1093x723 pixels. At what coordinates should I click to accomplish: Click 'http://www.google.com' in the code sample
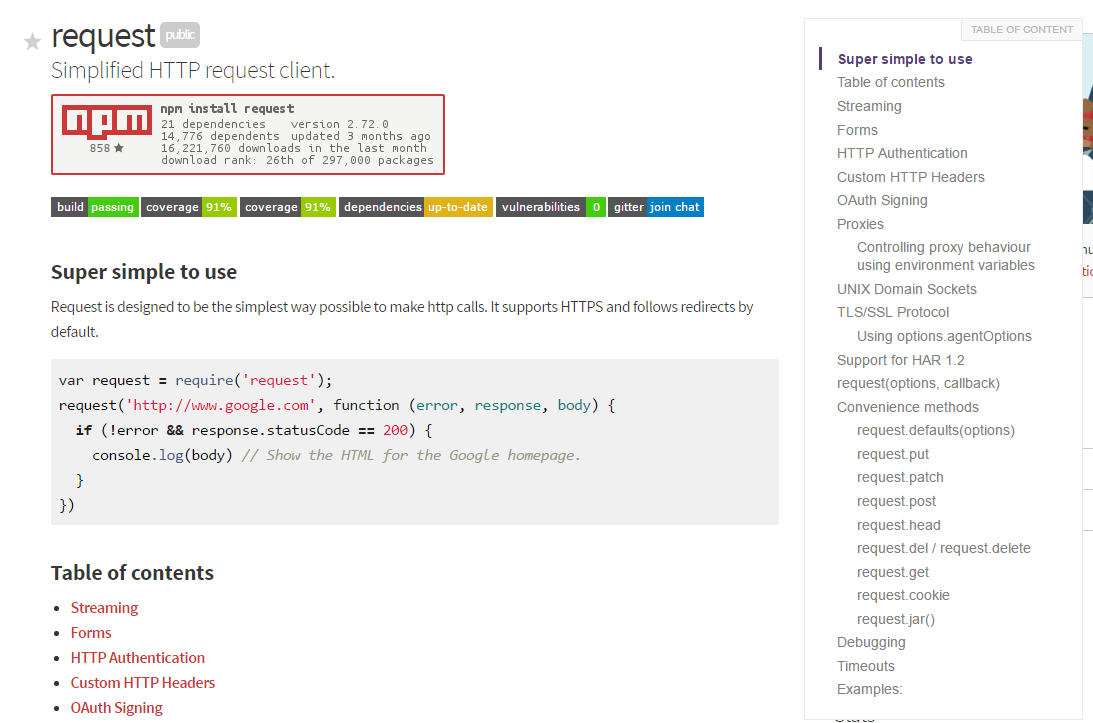[x=221, y=405]
